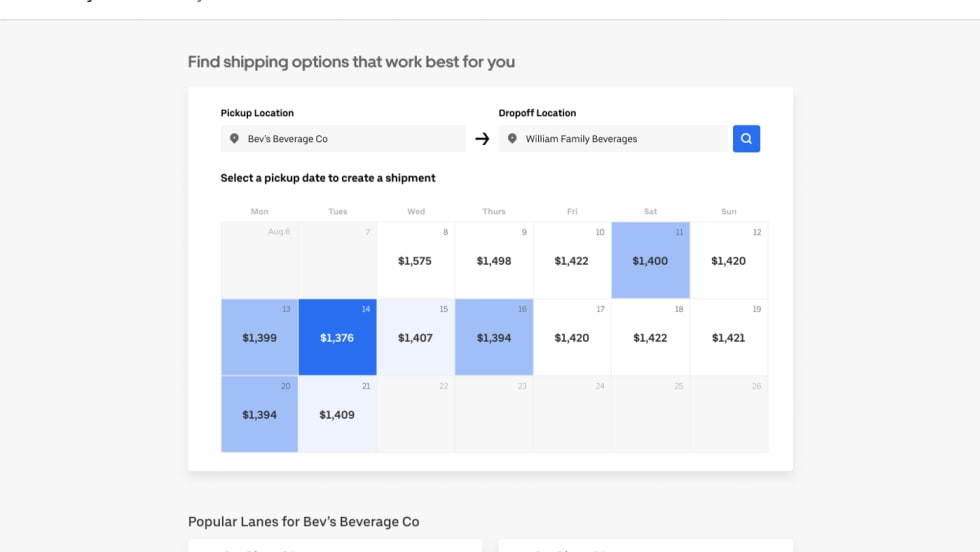
Task: Select August 13 priced at $1,399
Action: (x=259, y=338)
